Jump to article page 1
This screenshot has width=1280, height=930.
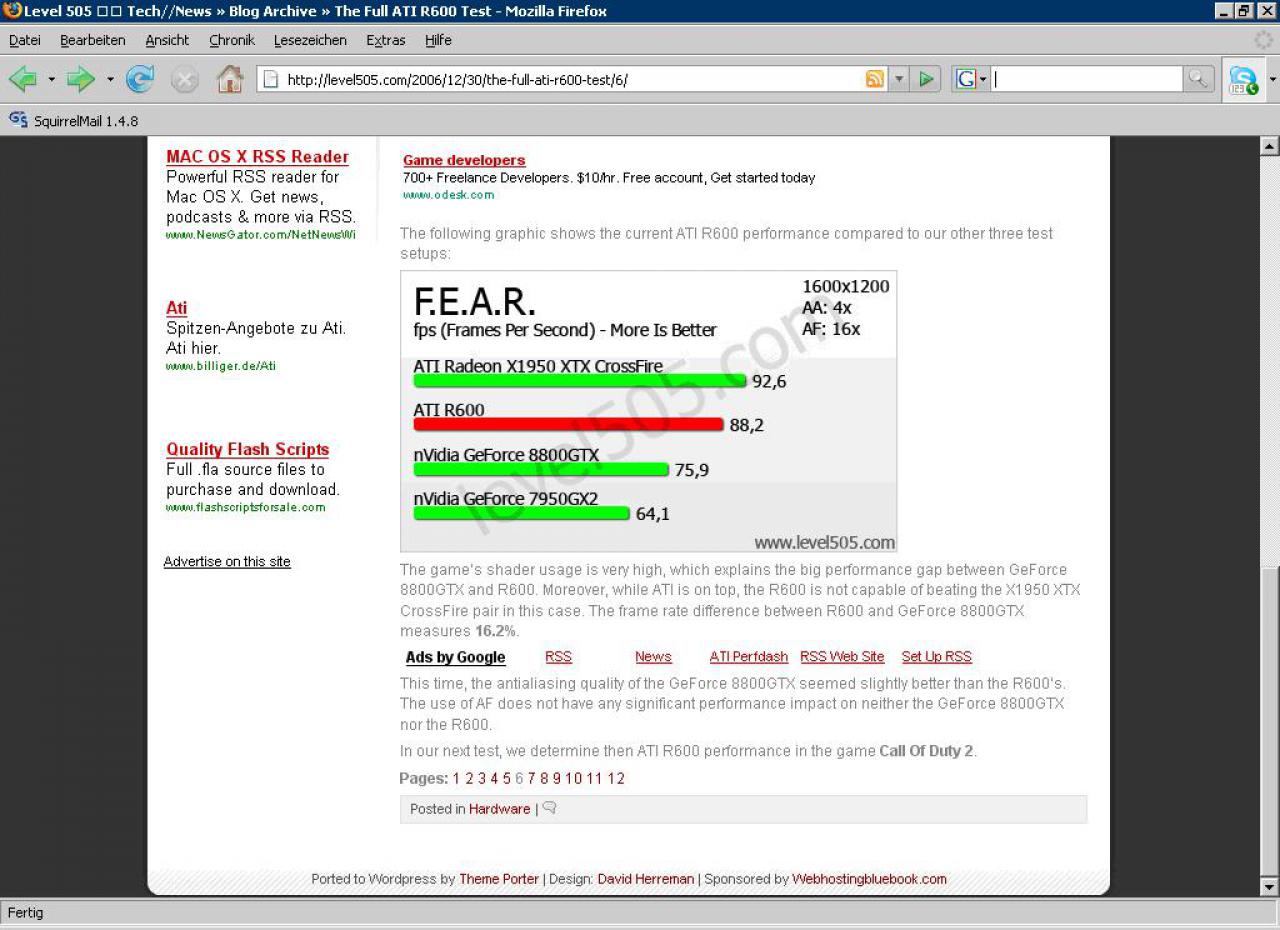pyautogui.click(x=456, y=778)
